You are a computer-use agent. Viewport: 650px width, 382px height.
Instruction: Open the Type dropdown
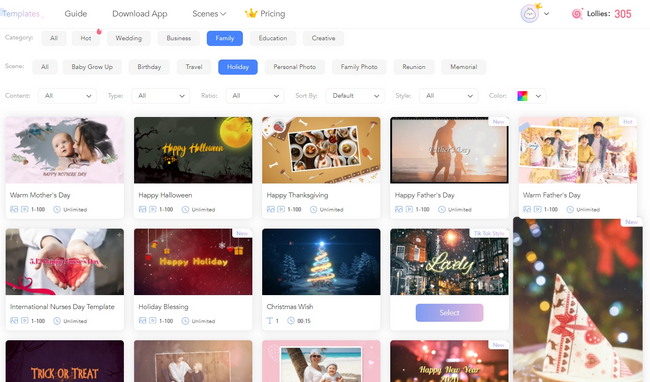160,96
